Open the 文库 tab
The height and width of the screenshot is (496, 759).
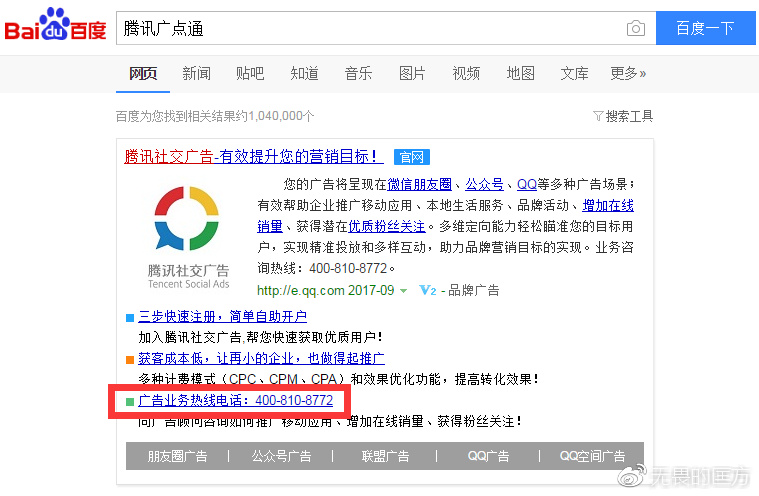[574, 74]
